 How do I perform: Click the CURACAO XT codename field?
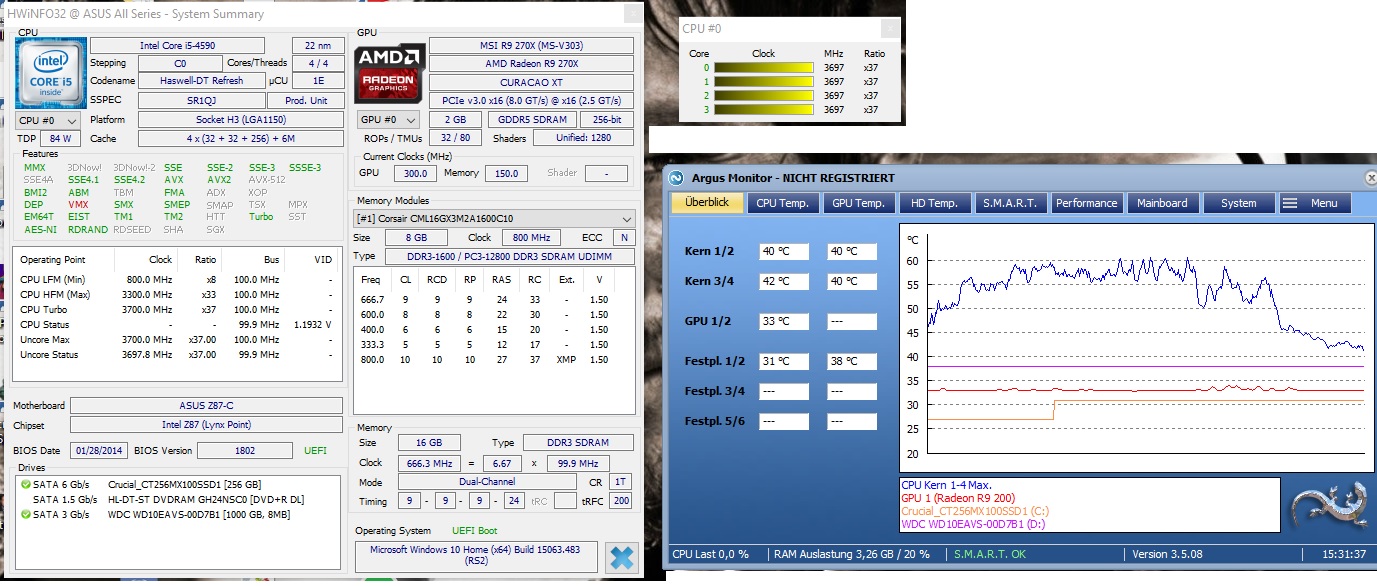[x=531, y=83]
